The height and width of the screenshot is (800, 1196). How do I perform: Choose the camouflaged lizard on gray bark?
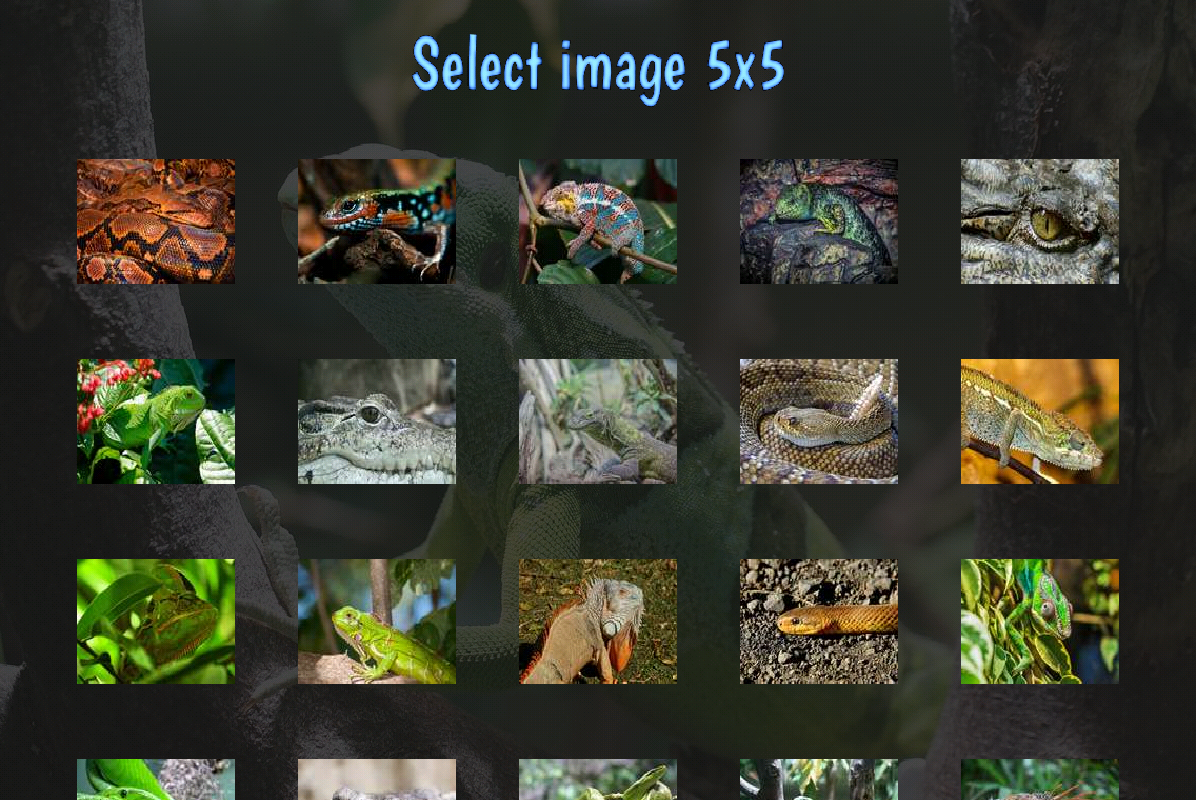(x=598, y=421)
